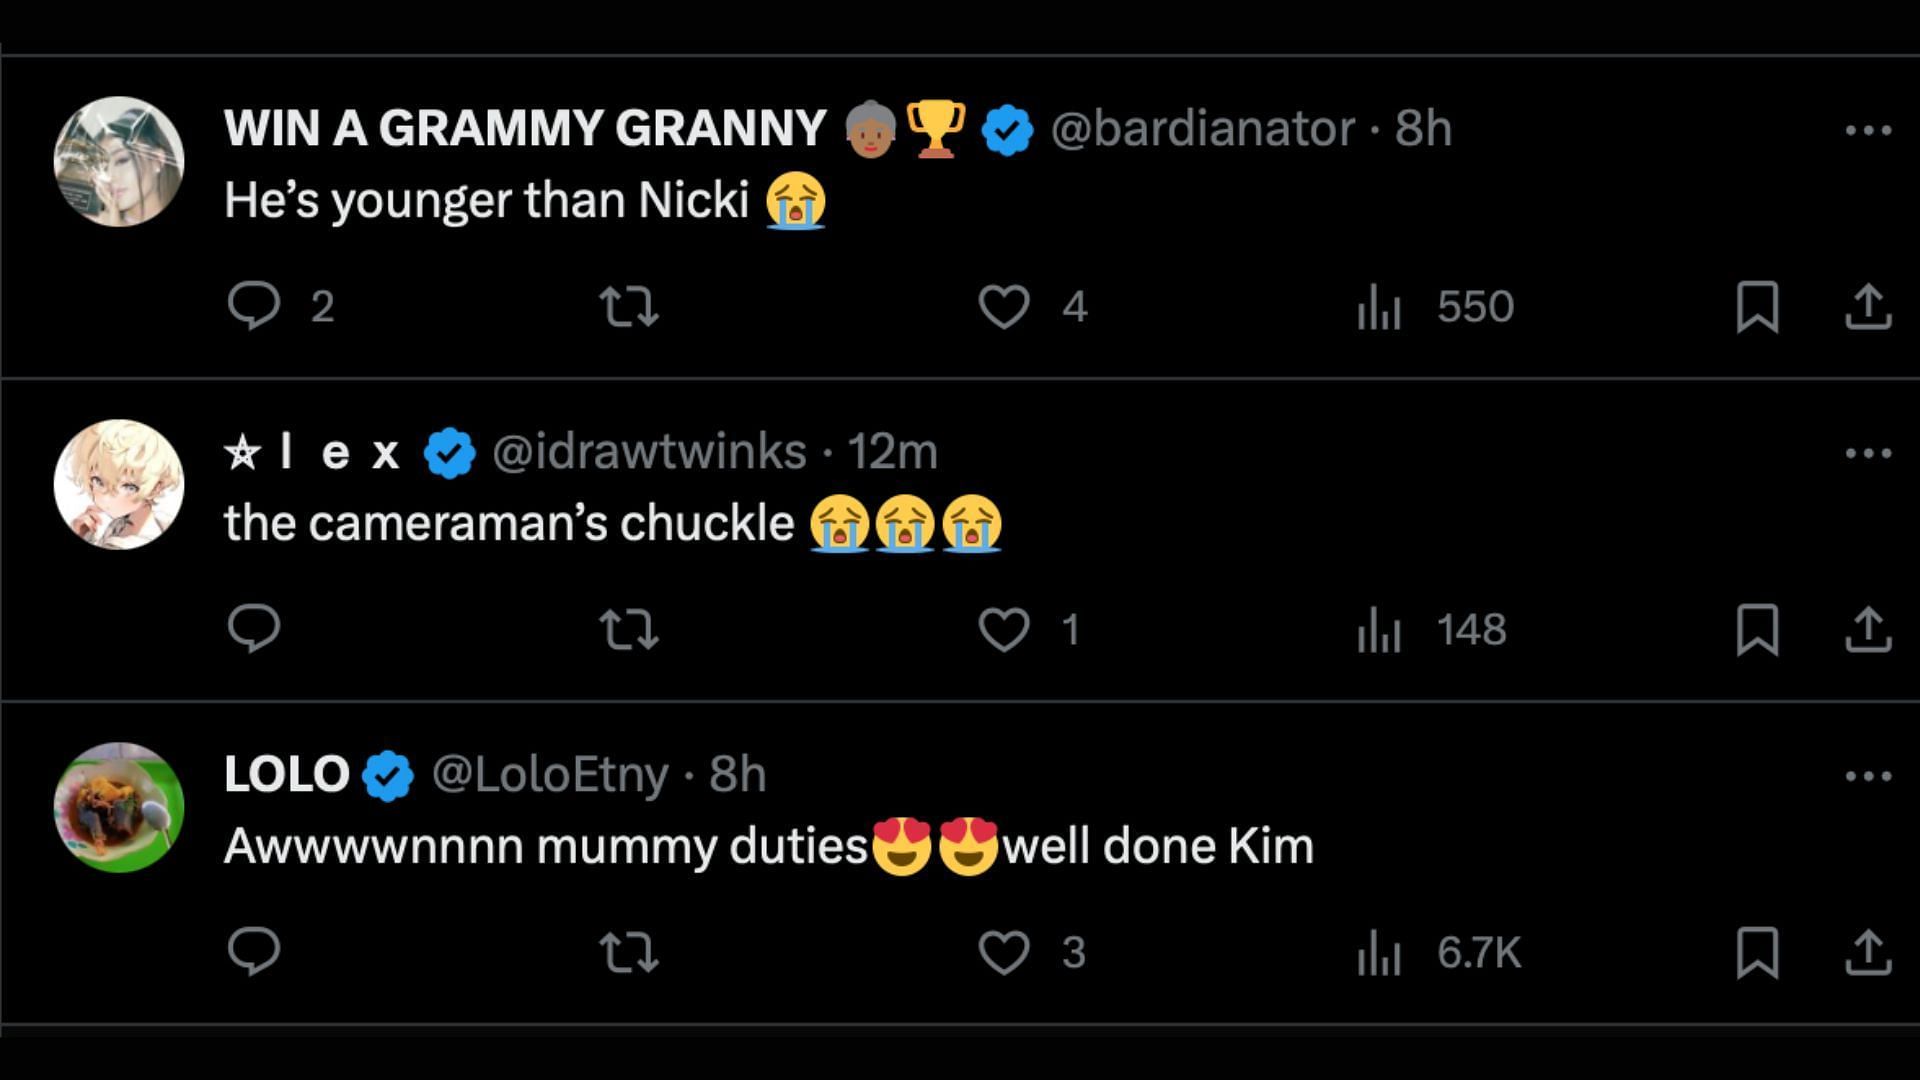Image resolution: width=1920 pixels, height=1080 pixels.
Task: Like the @bardianator tweet with 4 likes
Action: (x=1004, y=306)
